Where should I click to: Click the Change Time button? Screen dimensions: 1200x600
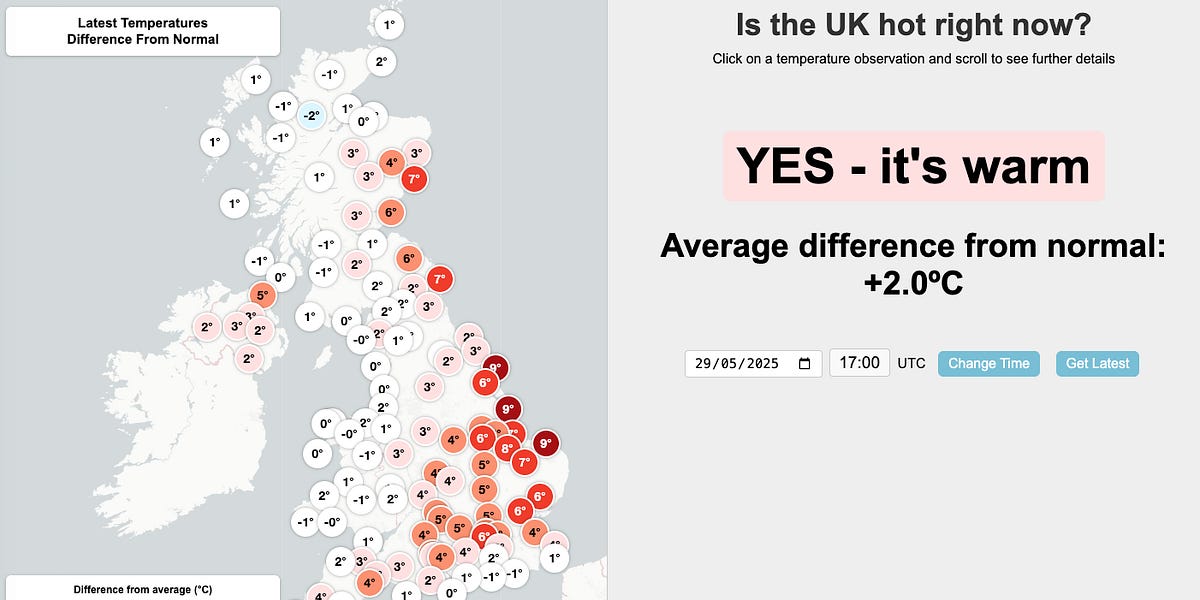(x=988, y=363)
